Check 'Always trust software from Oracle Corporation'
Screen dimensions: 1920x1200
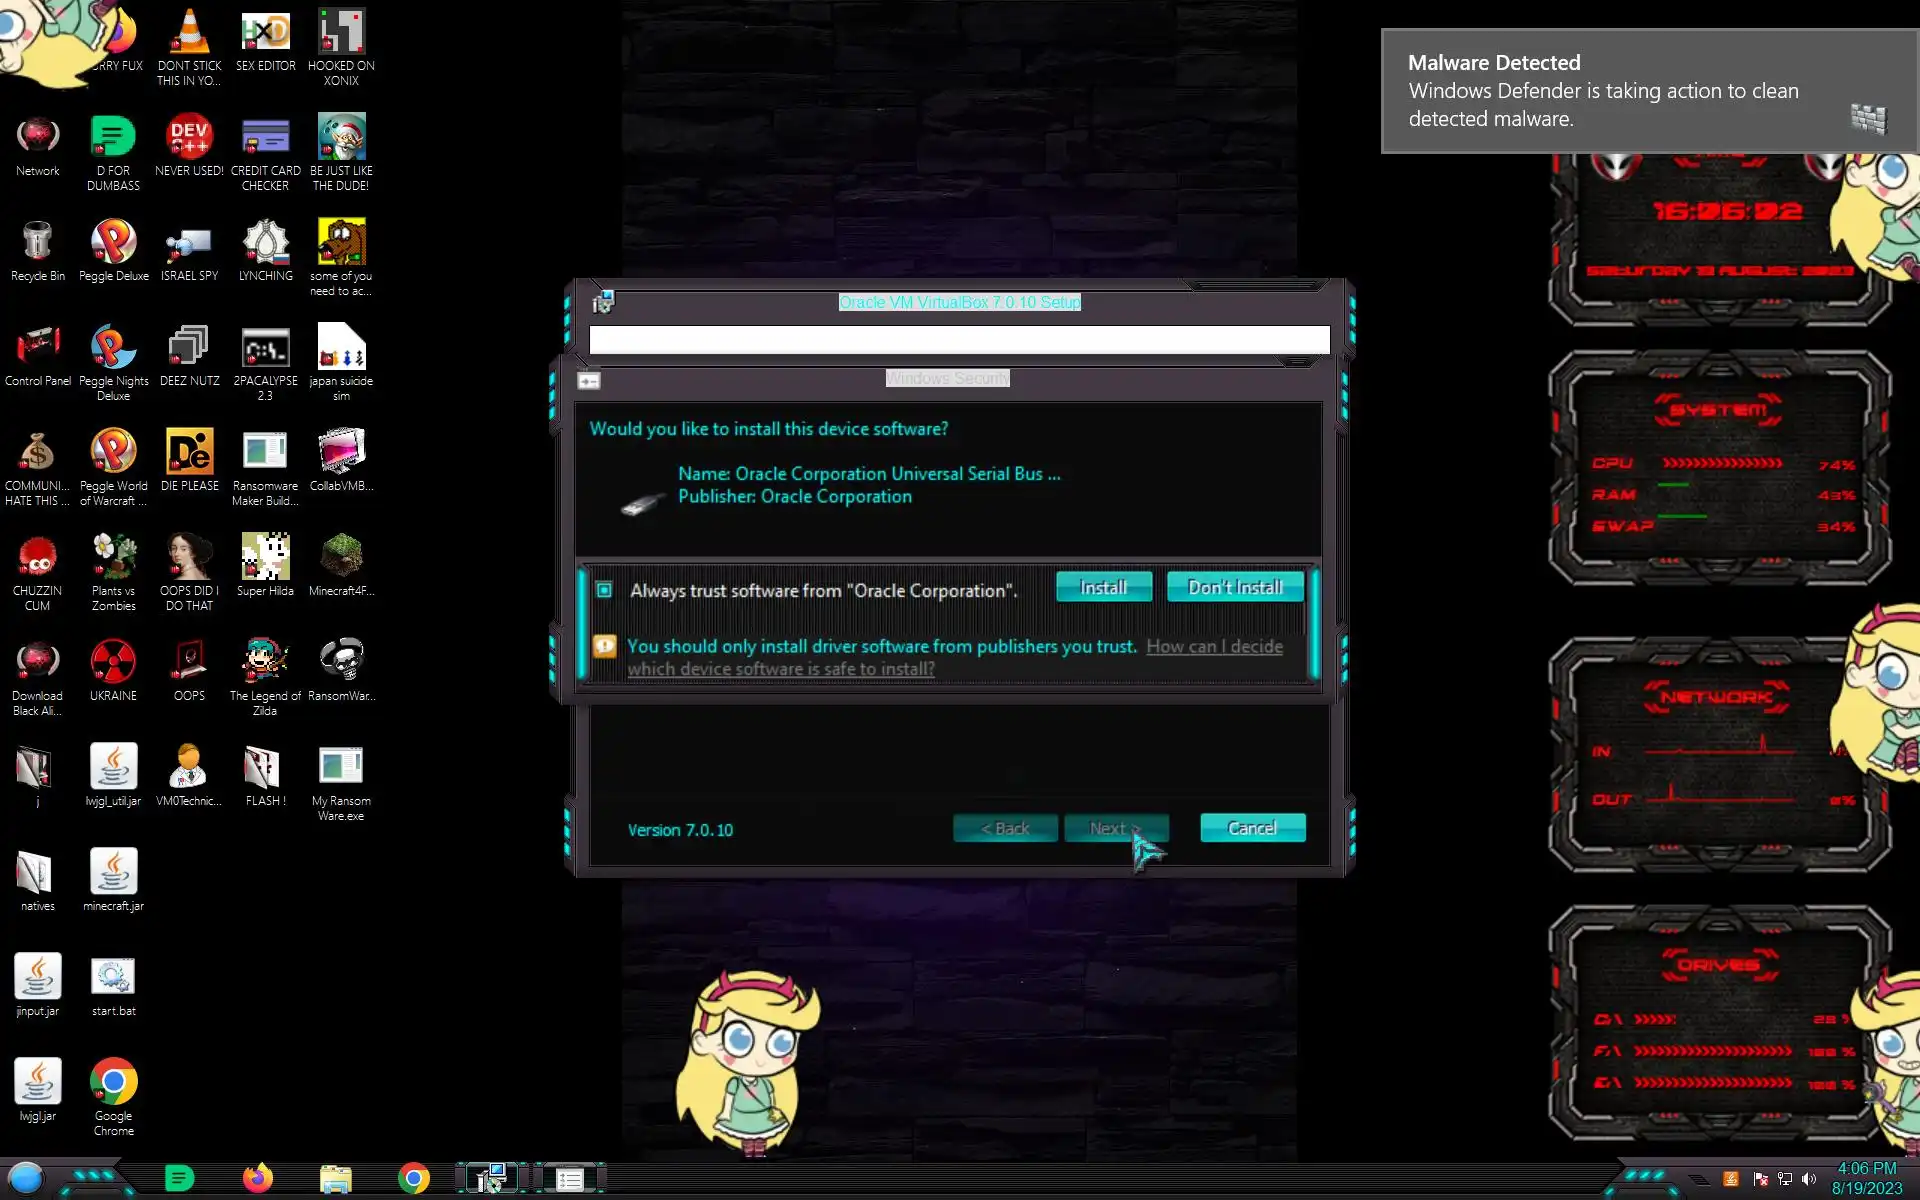click(x=605, y=590)
